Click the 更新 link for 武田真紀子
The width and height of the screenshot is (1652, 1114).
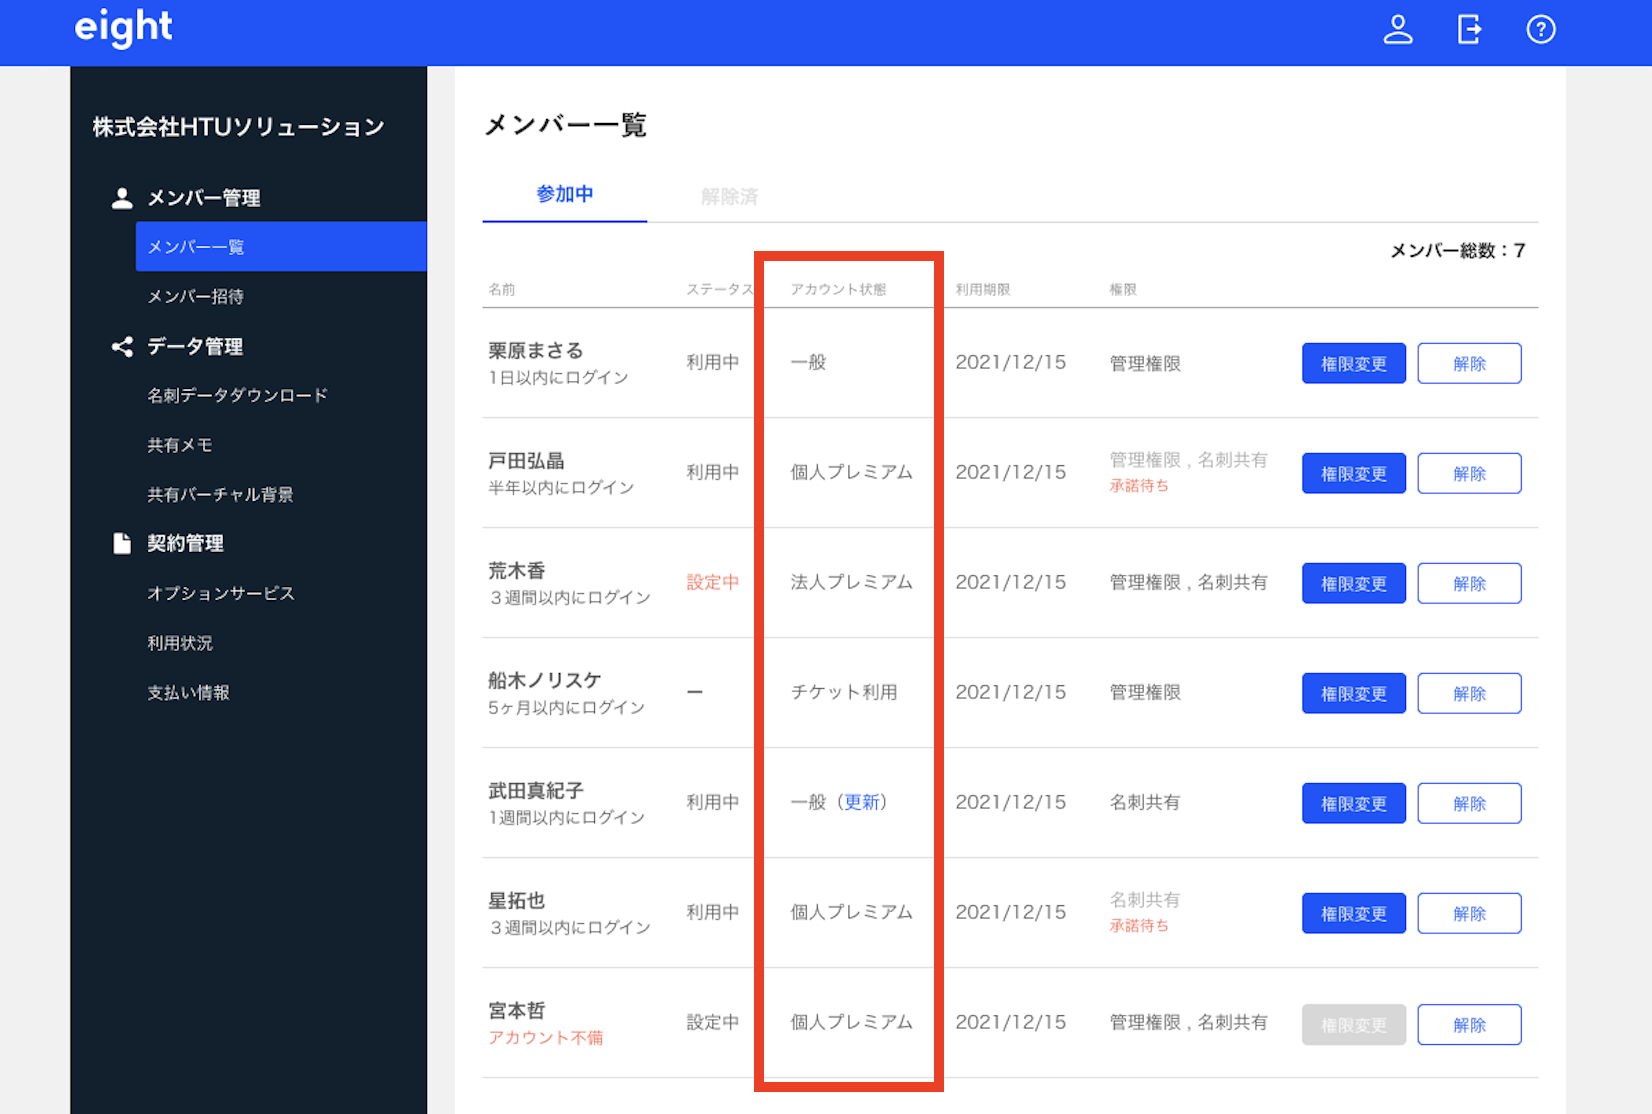(861, 802)
